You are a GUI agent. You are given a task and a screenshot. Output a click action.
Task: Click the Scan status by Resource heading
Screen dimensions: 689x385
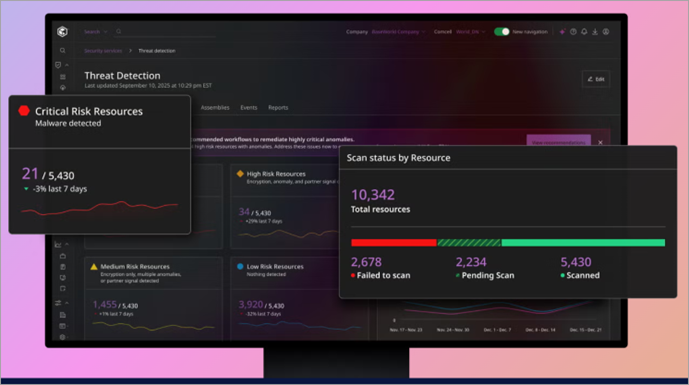click(399, 158)
